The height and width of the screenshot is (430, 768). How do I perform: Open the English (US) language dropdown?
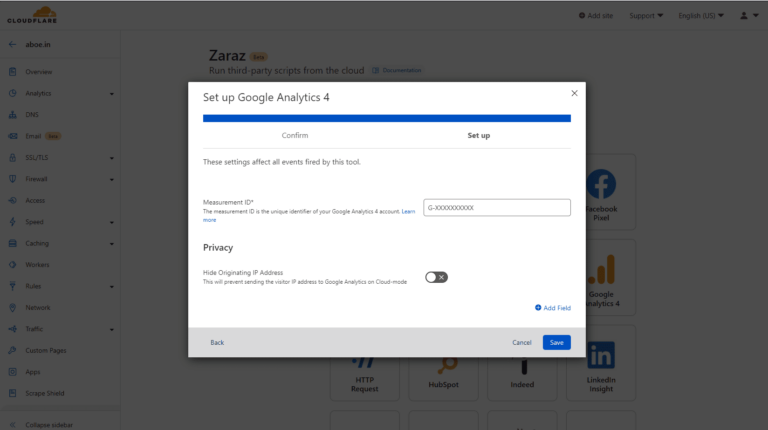point(701,16)
